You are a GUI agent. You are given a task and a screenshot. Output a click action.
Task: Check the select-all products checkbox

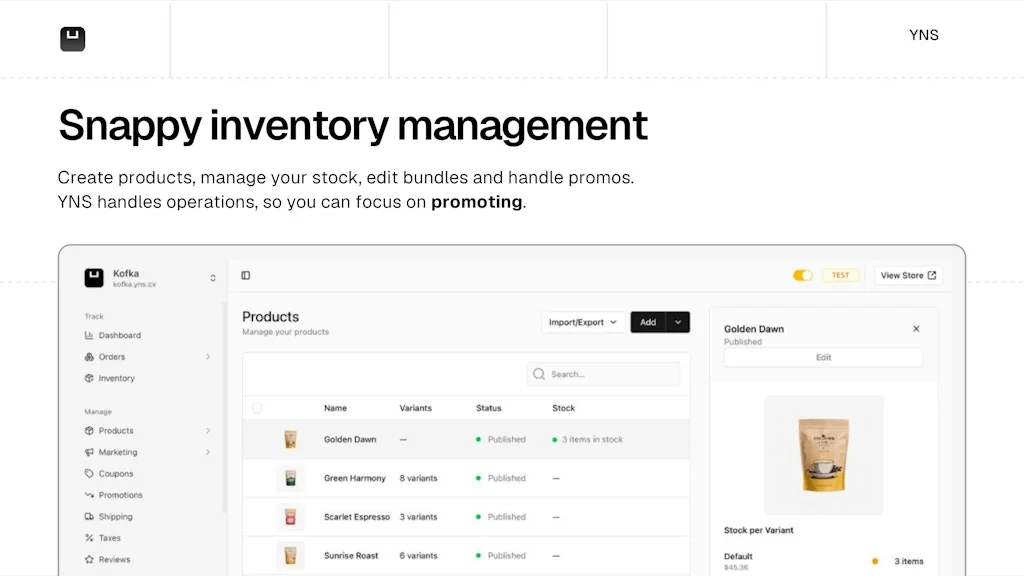(257, 408)
